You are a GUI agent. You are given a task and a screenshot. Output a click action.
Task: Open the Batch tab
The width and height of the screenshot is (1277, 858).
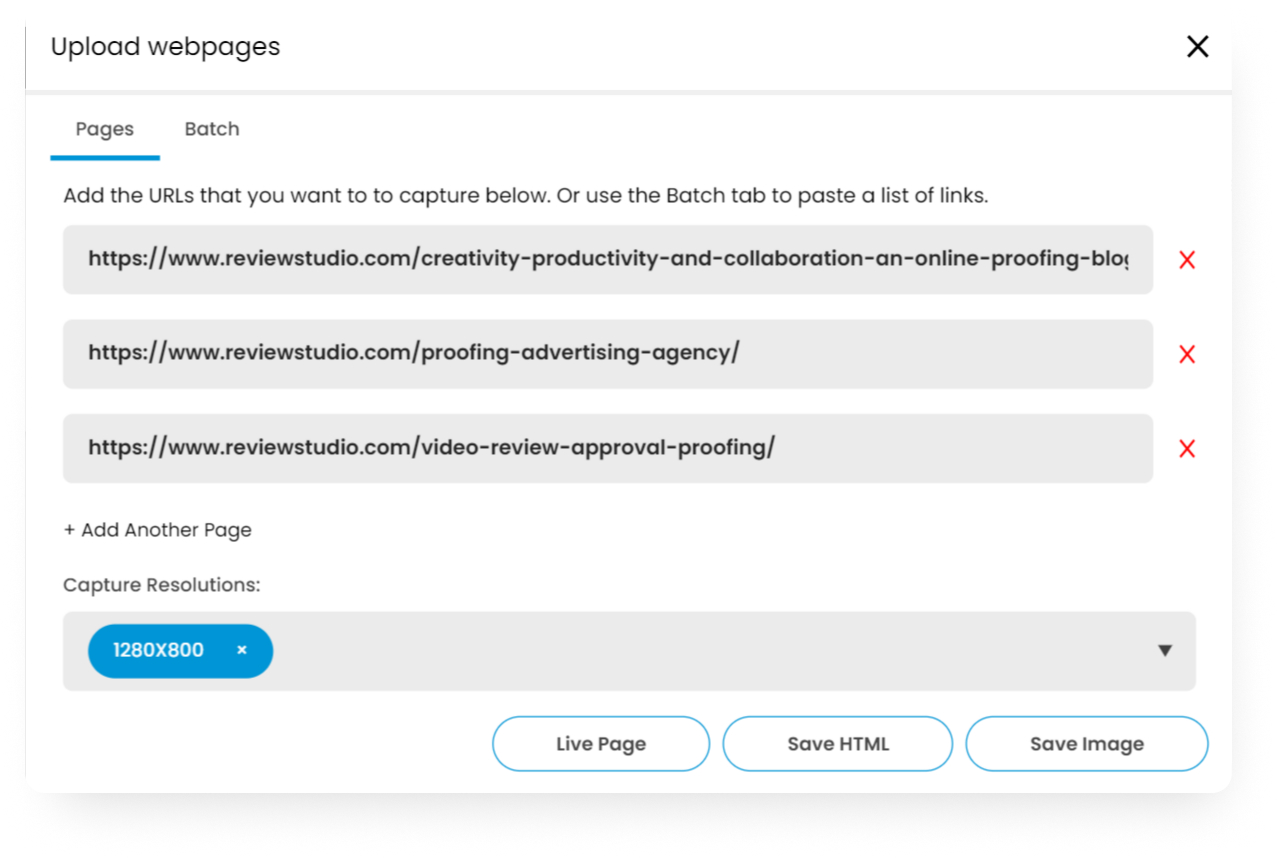tap(212, 129)
